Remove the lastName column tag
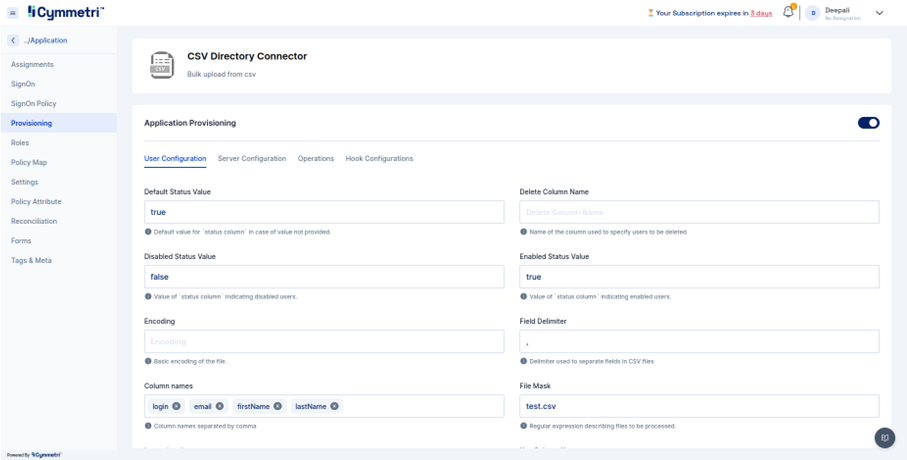The image size is (907, 460). [x=335, y=406]
